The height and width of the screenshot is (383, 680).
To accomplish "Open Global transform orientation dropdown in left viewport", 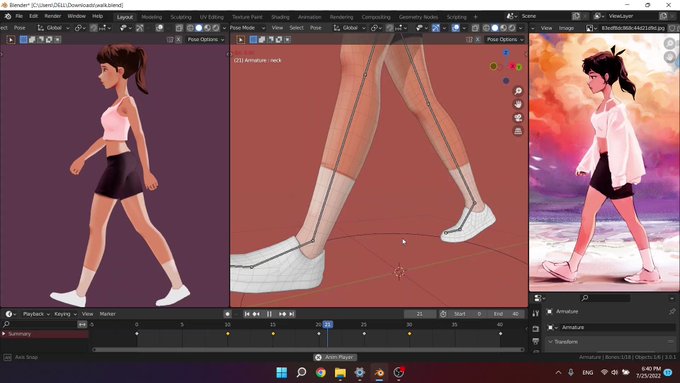I will click(x=53, y=28).
